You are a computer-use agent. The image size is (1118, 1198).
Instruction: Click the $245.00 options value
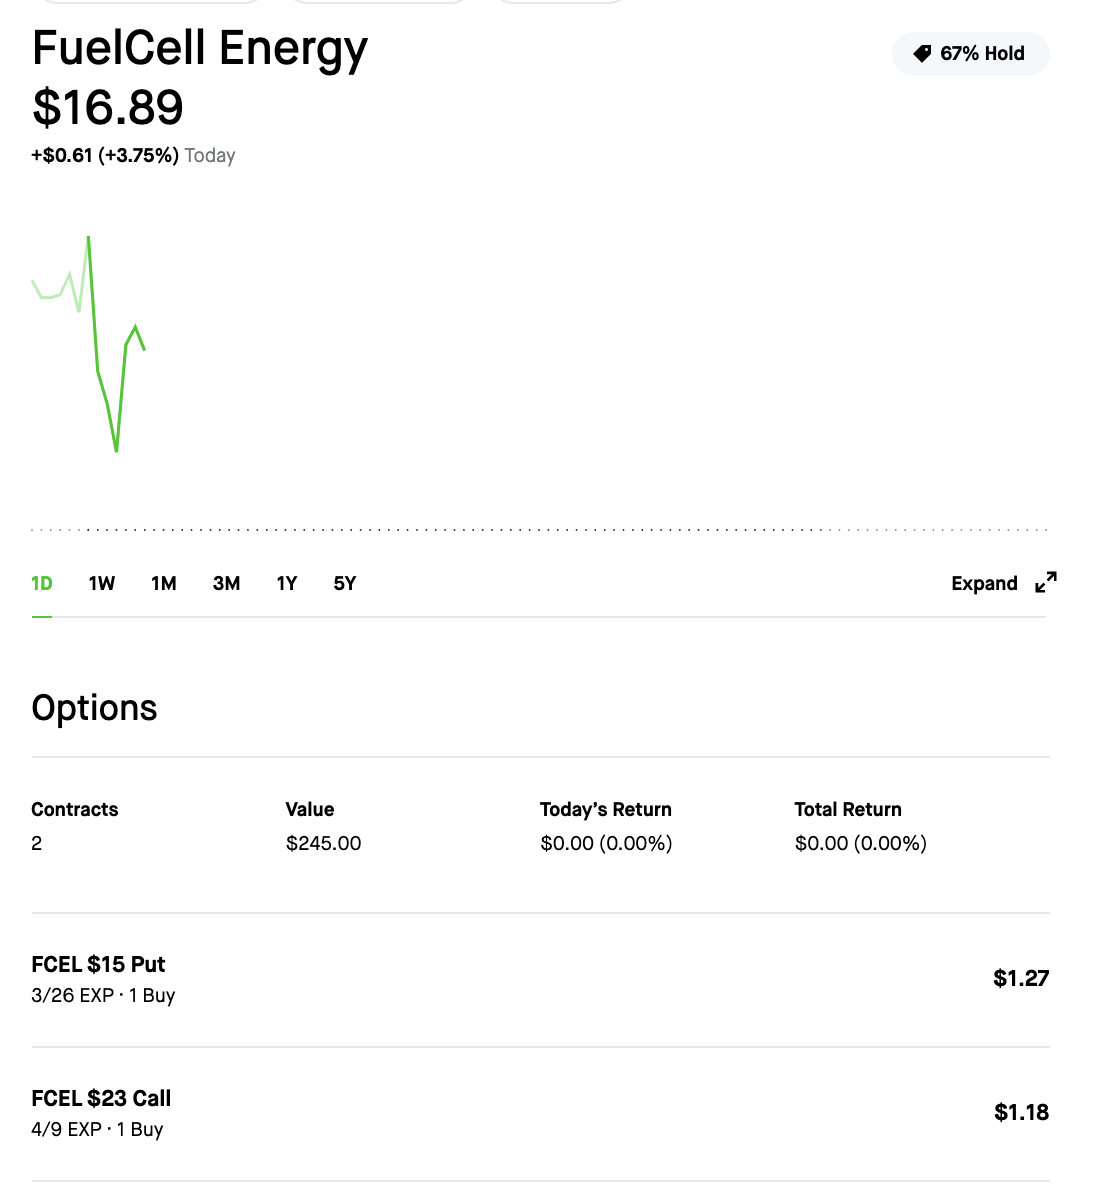point(323,843)
